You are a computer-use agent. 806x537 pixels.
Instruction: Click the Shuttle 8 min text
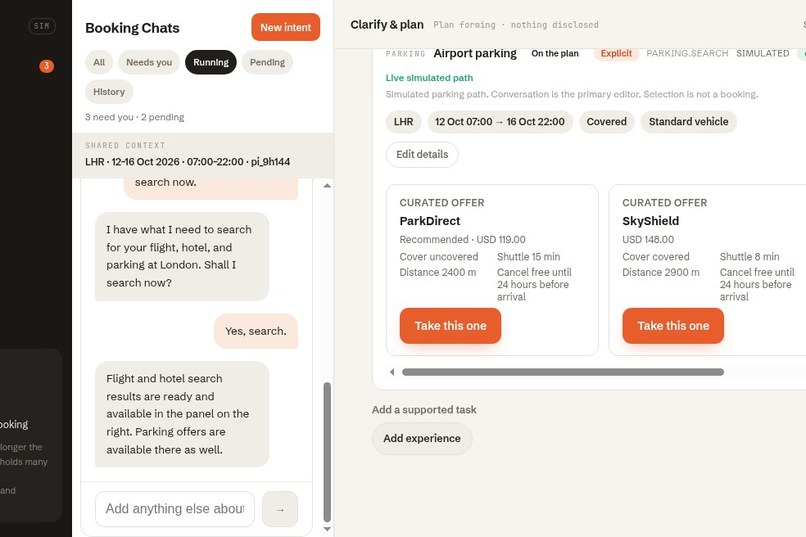(x=749, y=256)
